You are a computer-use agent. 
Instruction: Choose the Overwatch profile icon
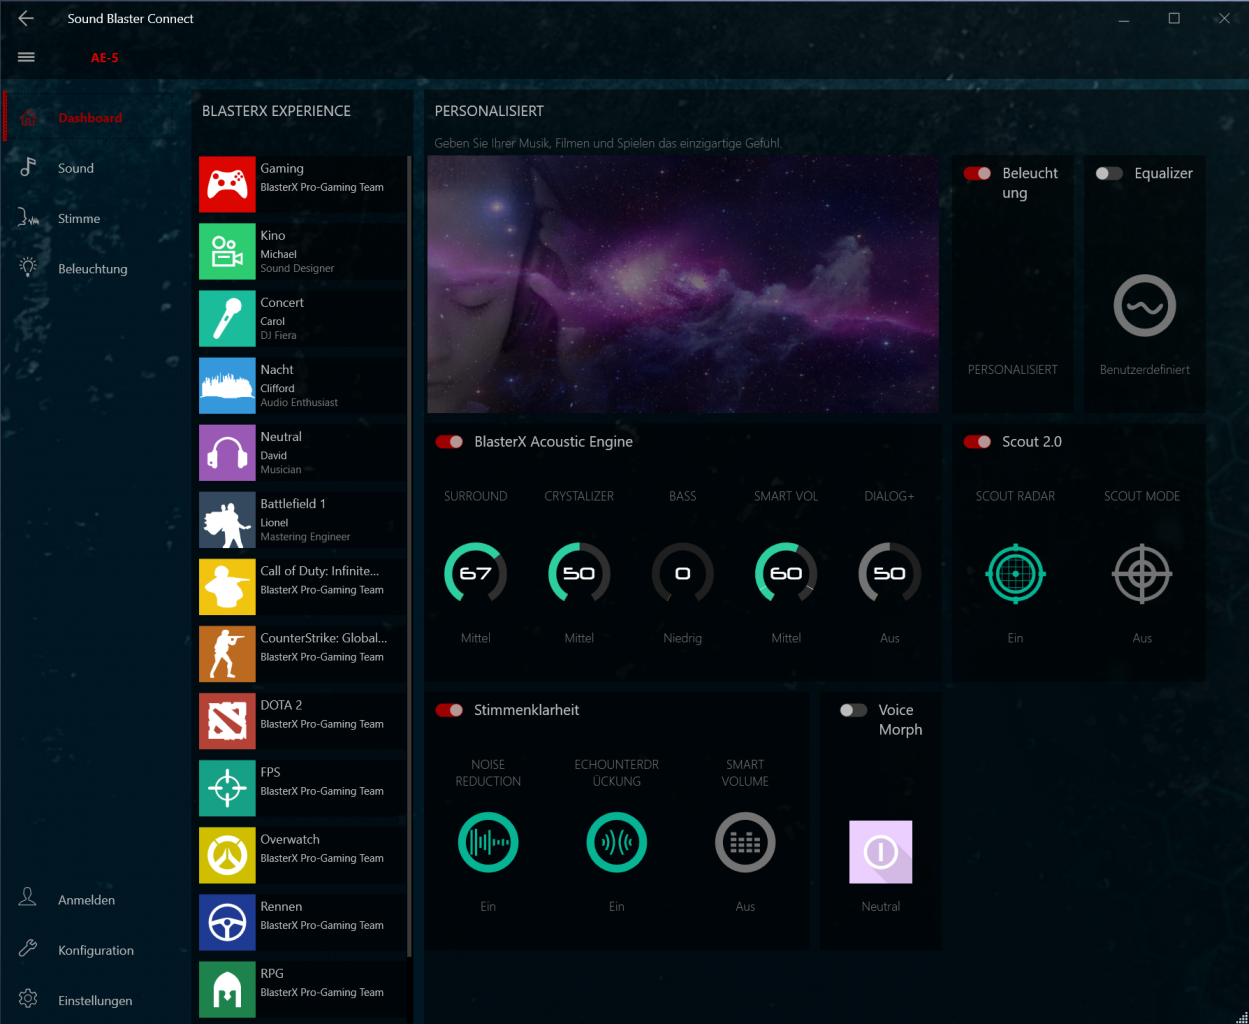click(x=227, y=855)
